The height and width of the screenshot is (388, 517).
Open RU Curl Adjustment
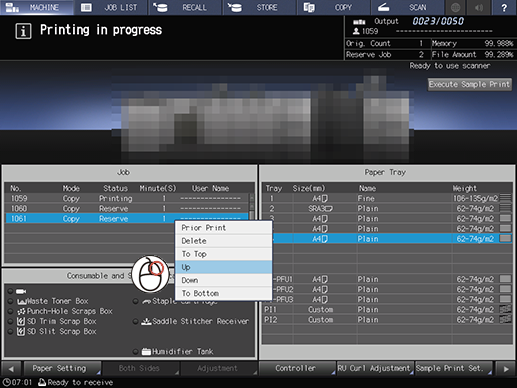375,368
